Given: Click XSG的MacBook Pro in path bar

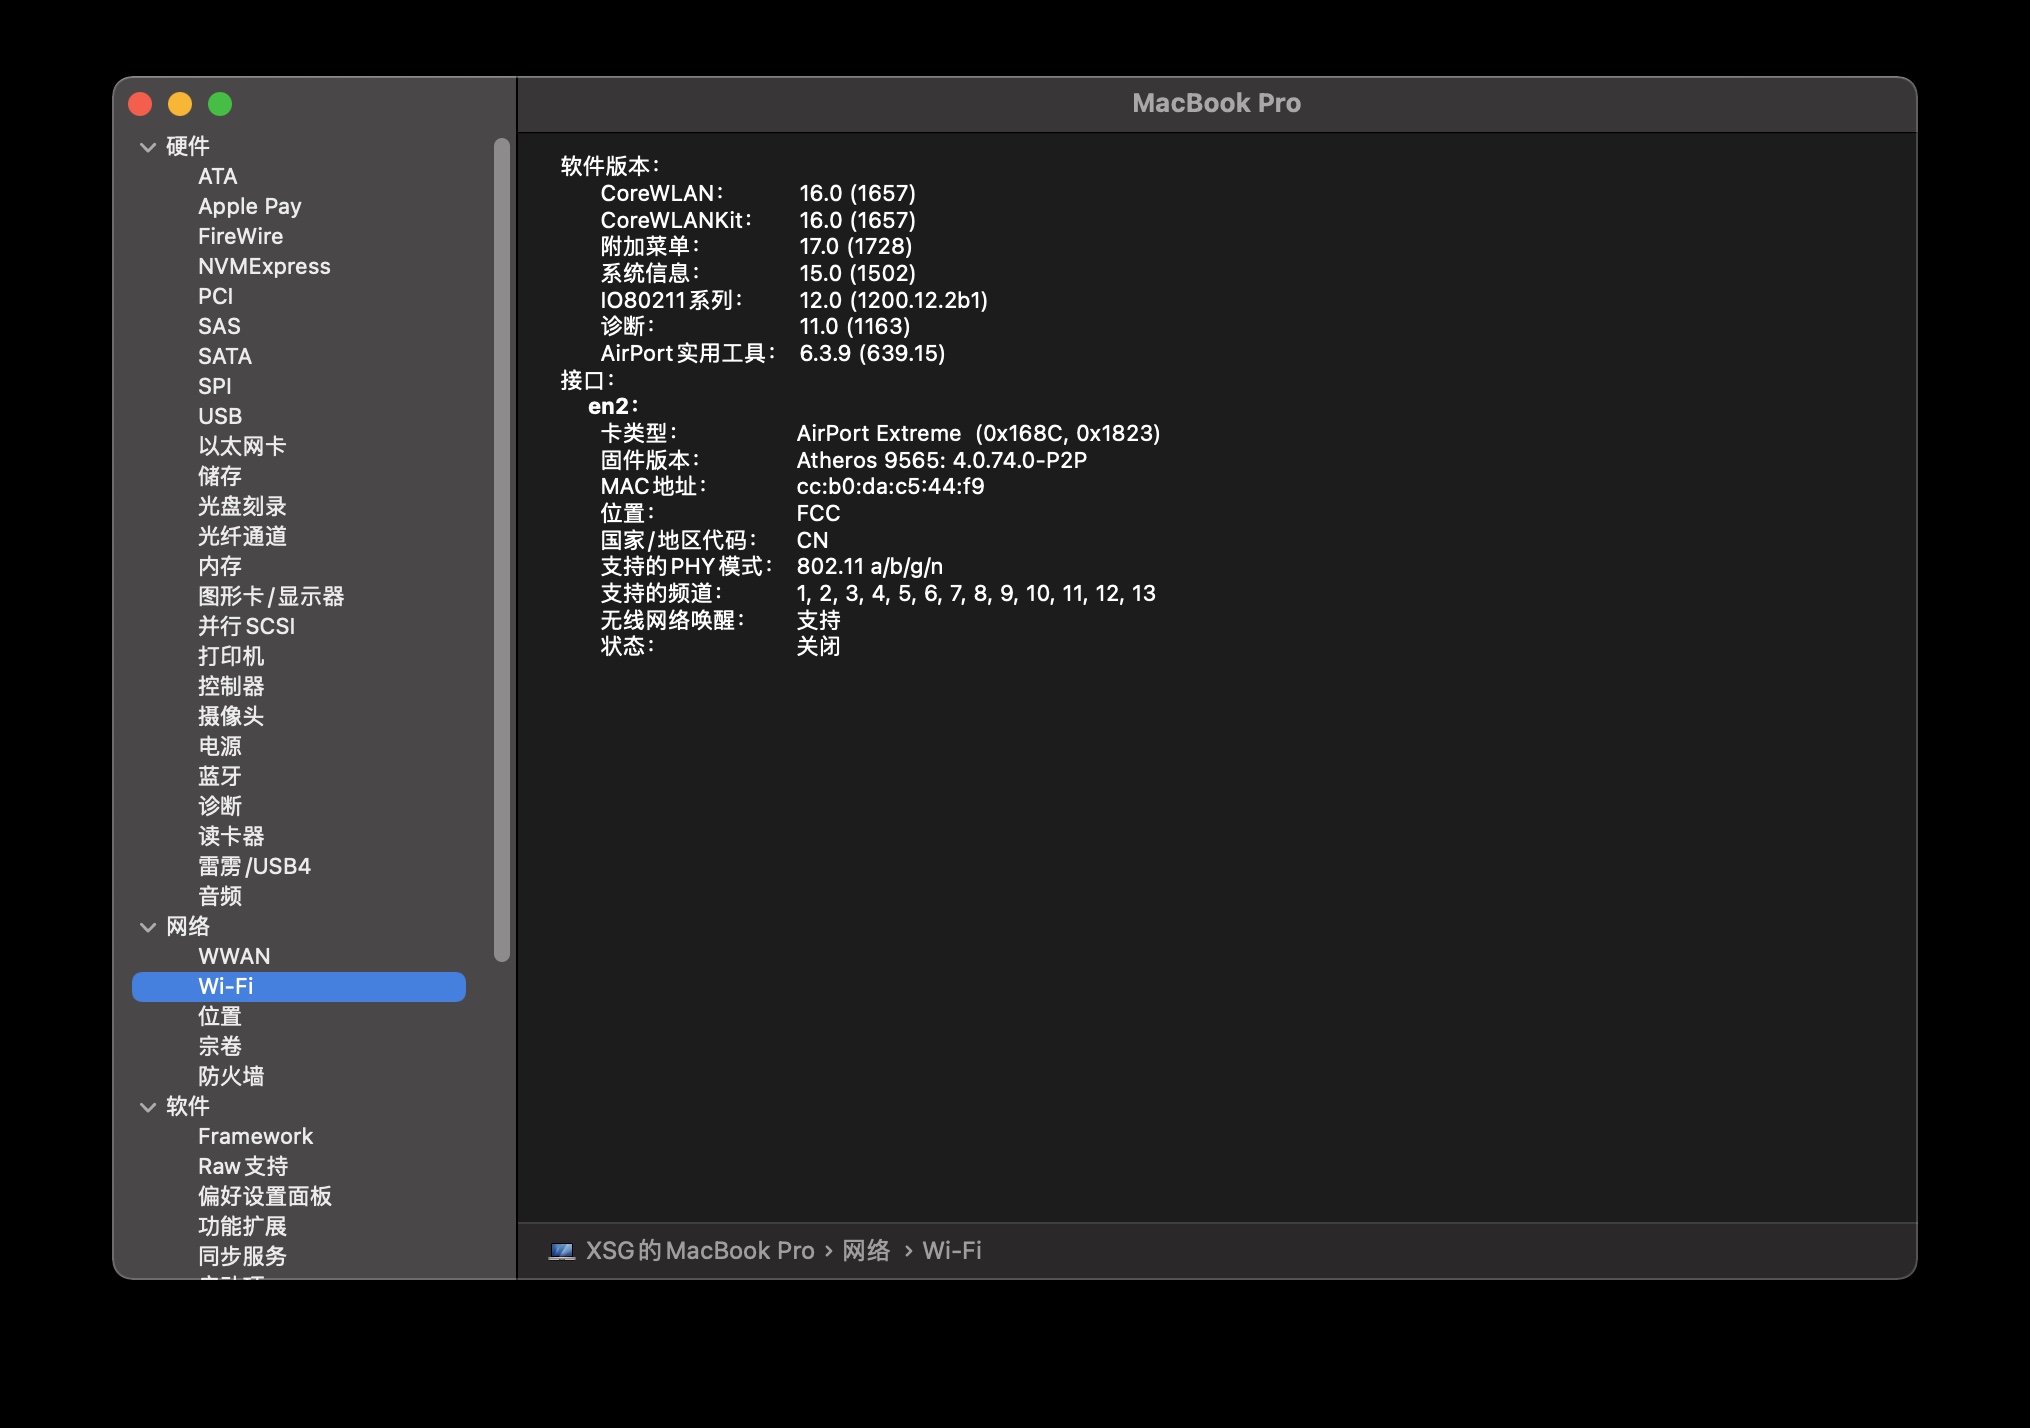Looking at the screenshot, I should pos(699,1251).
